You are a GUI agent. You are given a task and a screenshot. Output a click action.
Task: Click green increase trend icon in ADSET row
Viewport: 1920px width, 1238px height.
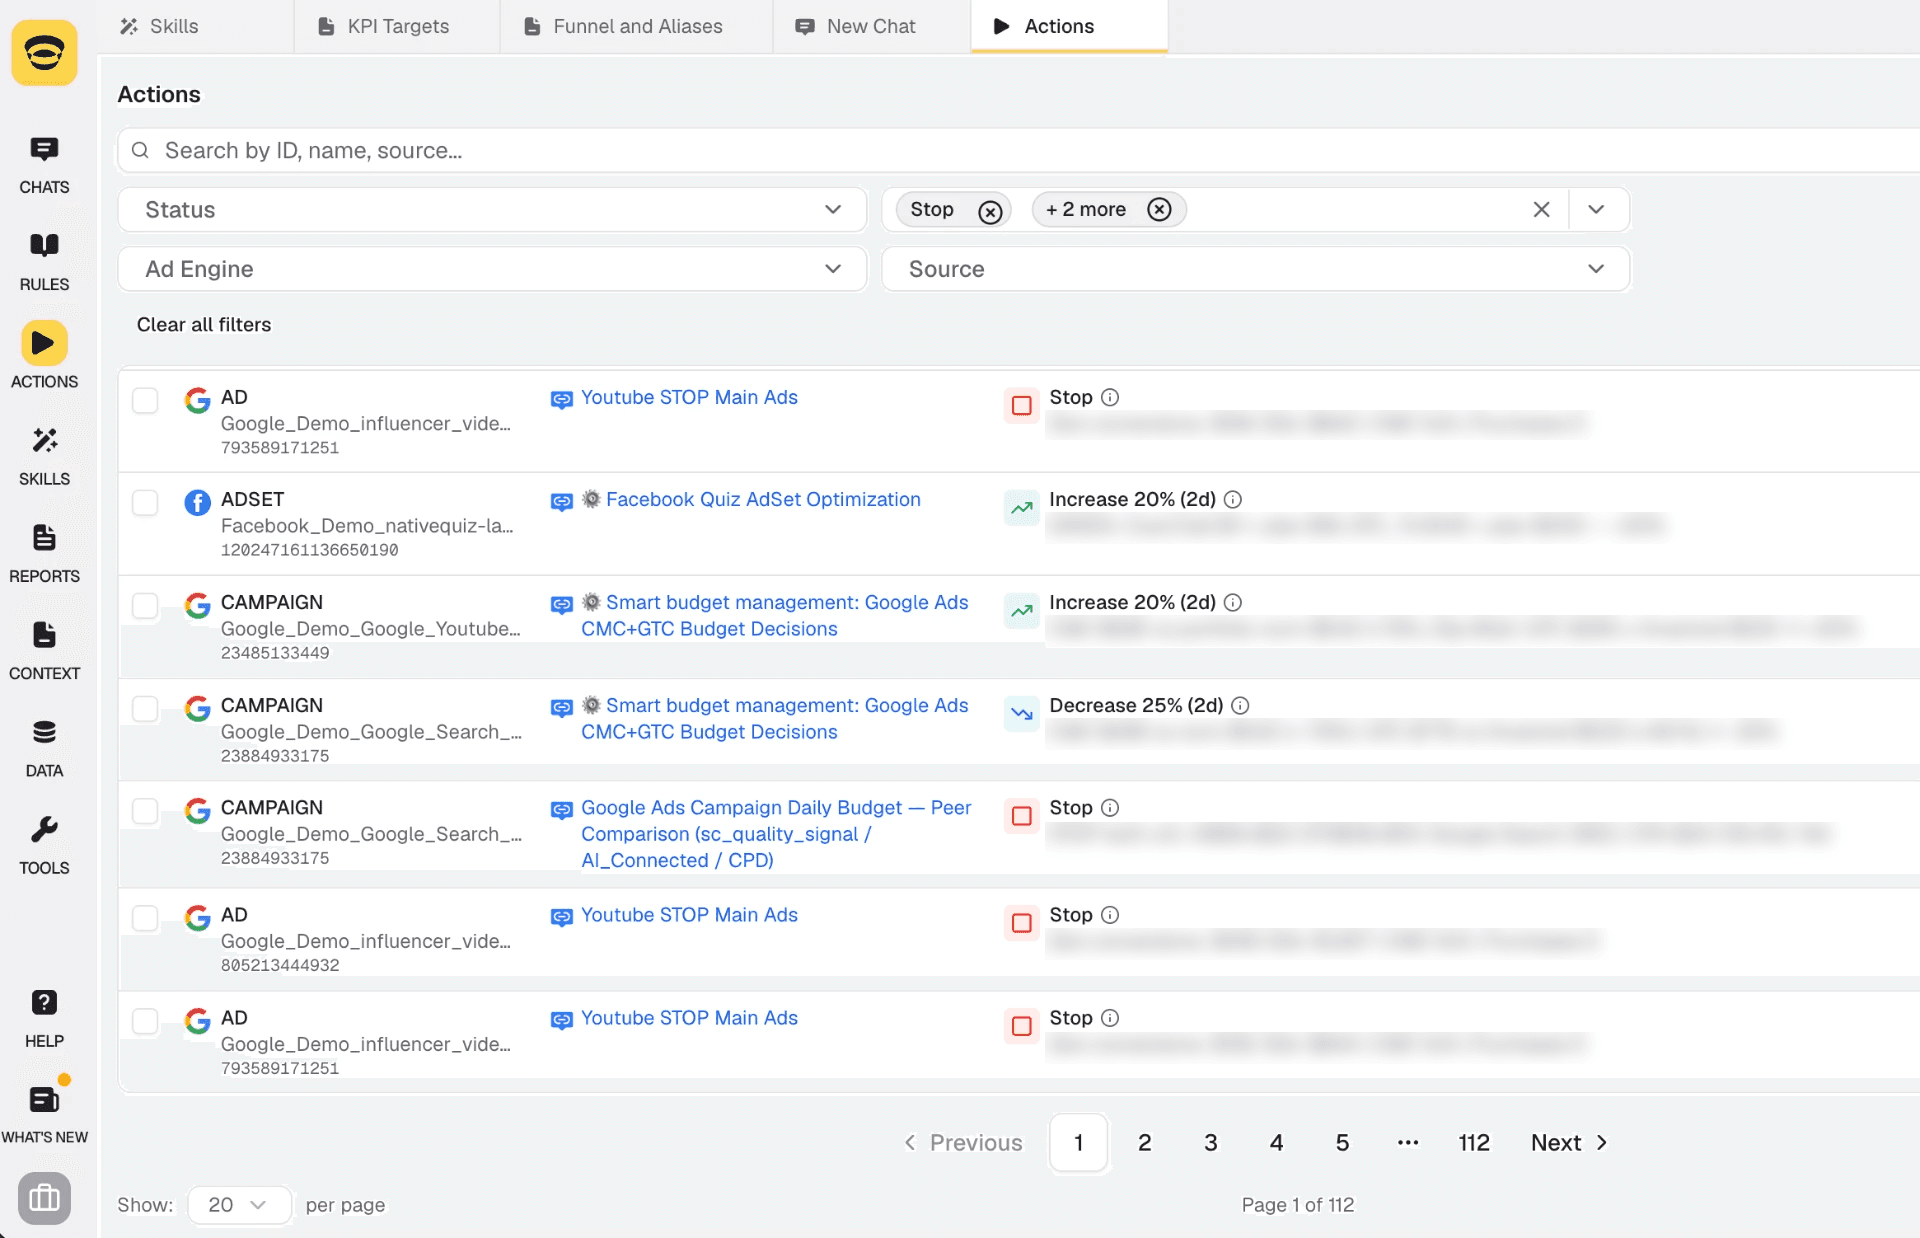point(1022,507)
